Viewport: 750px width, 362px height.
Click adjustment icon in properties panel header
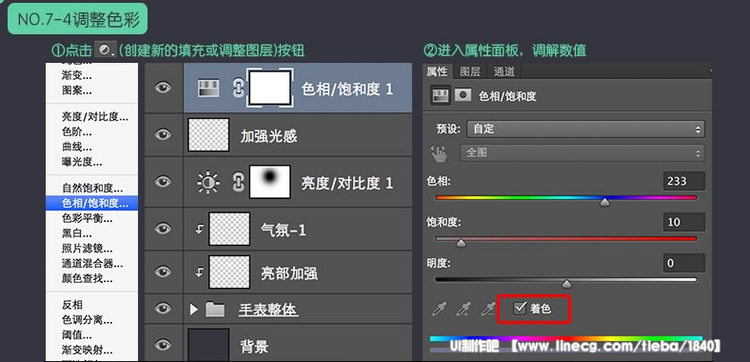click(441, 95)
